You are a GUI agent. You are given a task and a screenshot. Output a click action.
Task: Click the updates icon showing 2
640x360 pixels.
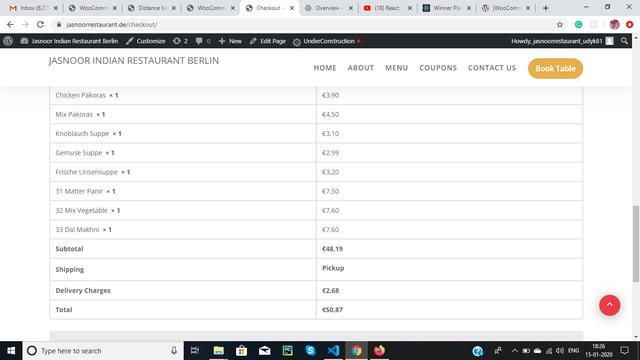click(180, 41)
